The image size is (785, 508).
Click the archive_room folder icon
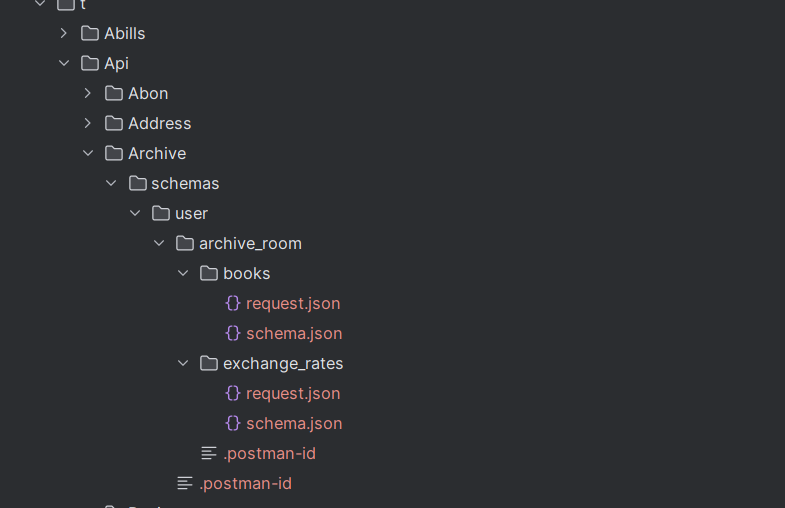(185, 243)
